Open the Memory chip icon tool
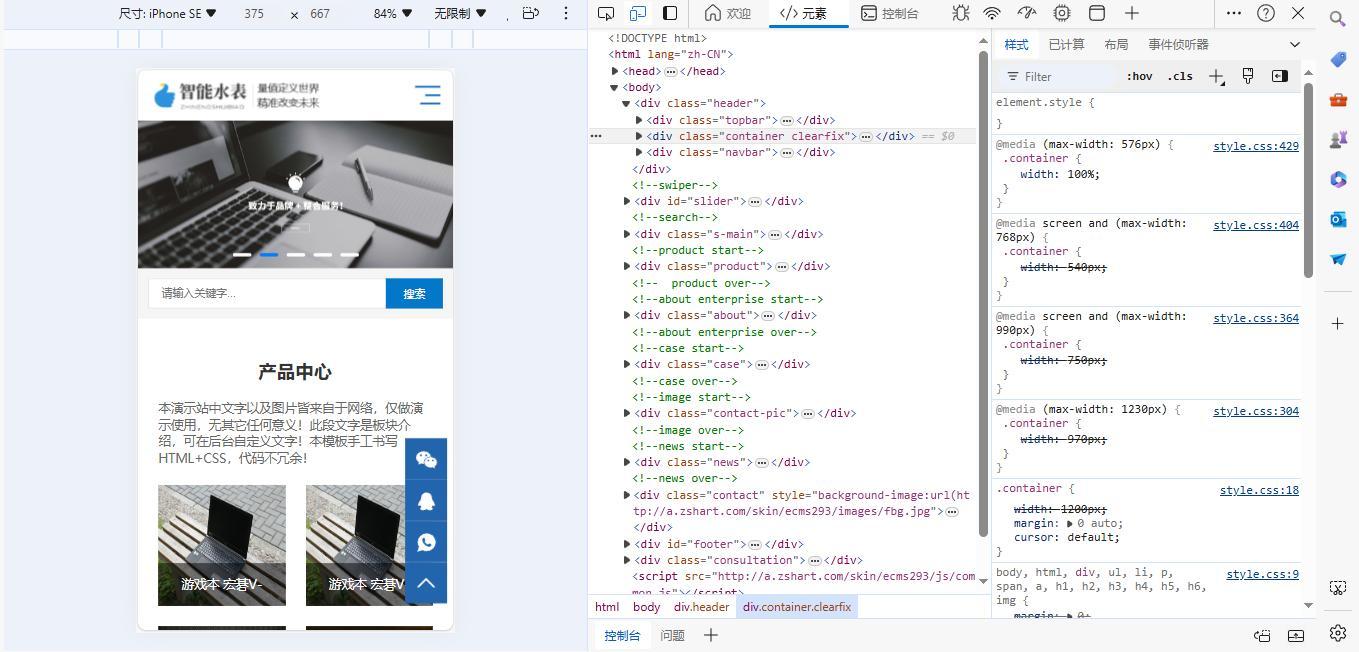The width and height of the screenshot is (1359, 652). (1062, 13)
